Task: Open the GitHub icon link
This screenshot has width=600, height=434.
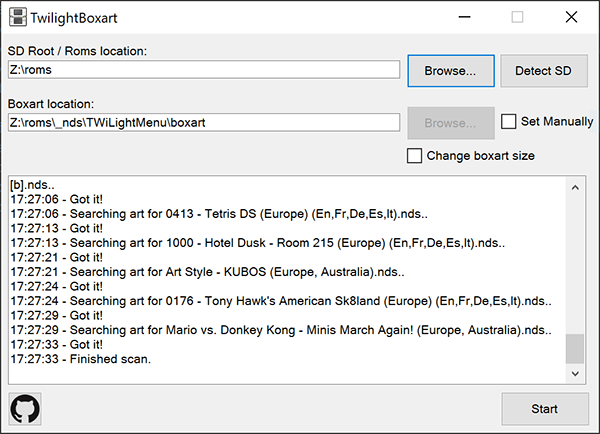Action: [25, 409]
